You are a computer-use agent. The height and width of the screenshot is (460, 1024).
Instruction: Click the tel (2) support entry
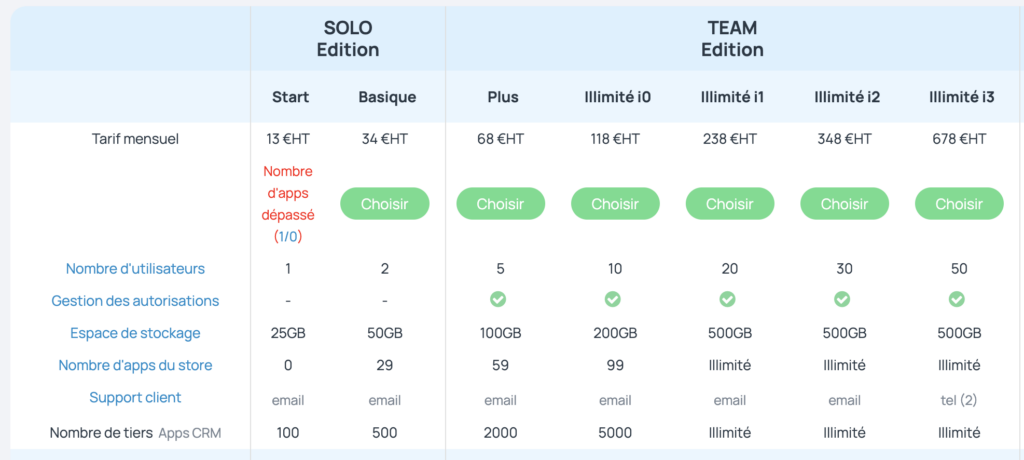click(x=959, y=401)
